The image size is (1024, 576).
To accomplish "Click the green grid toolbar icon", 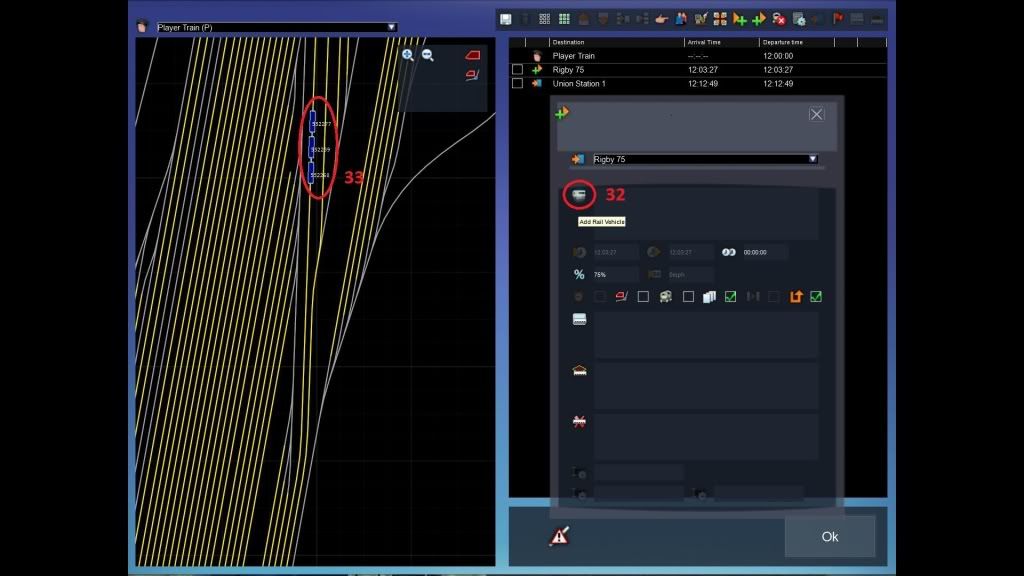I will pos(564,19).
